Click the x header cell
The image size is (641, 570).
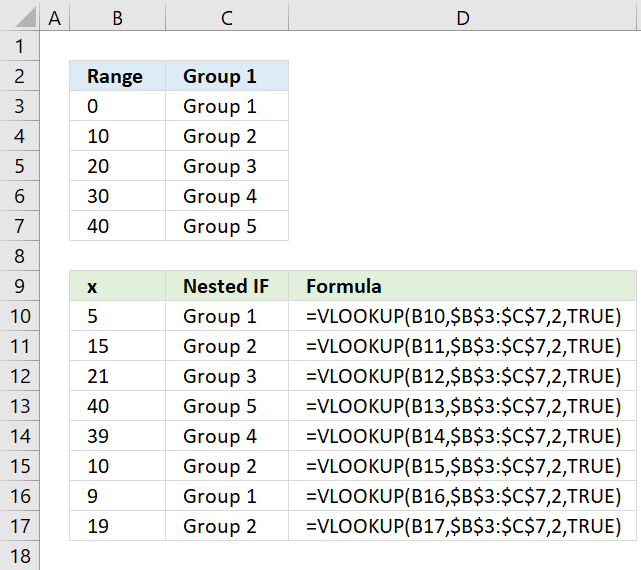(x=118, y=286)
